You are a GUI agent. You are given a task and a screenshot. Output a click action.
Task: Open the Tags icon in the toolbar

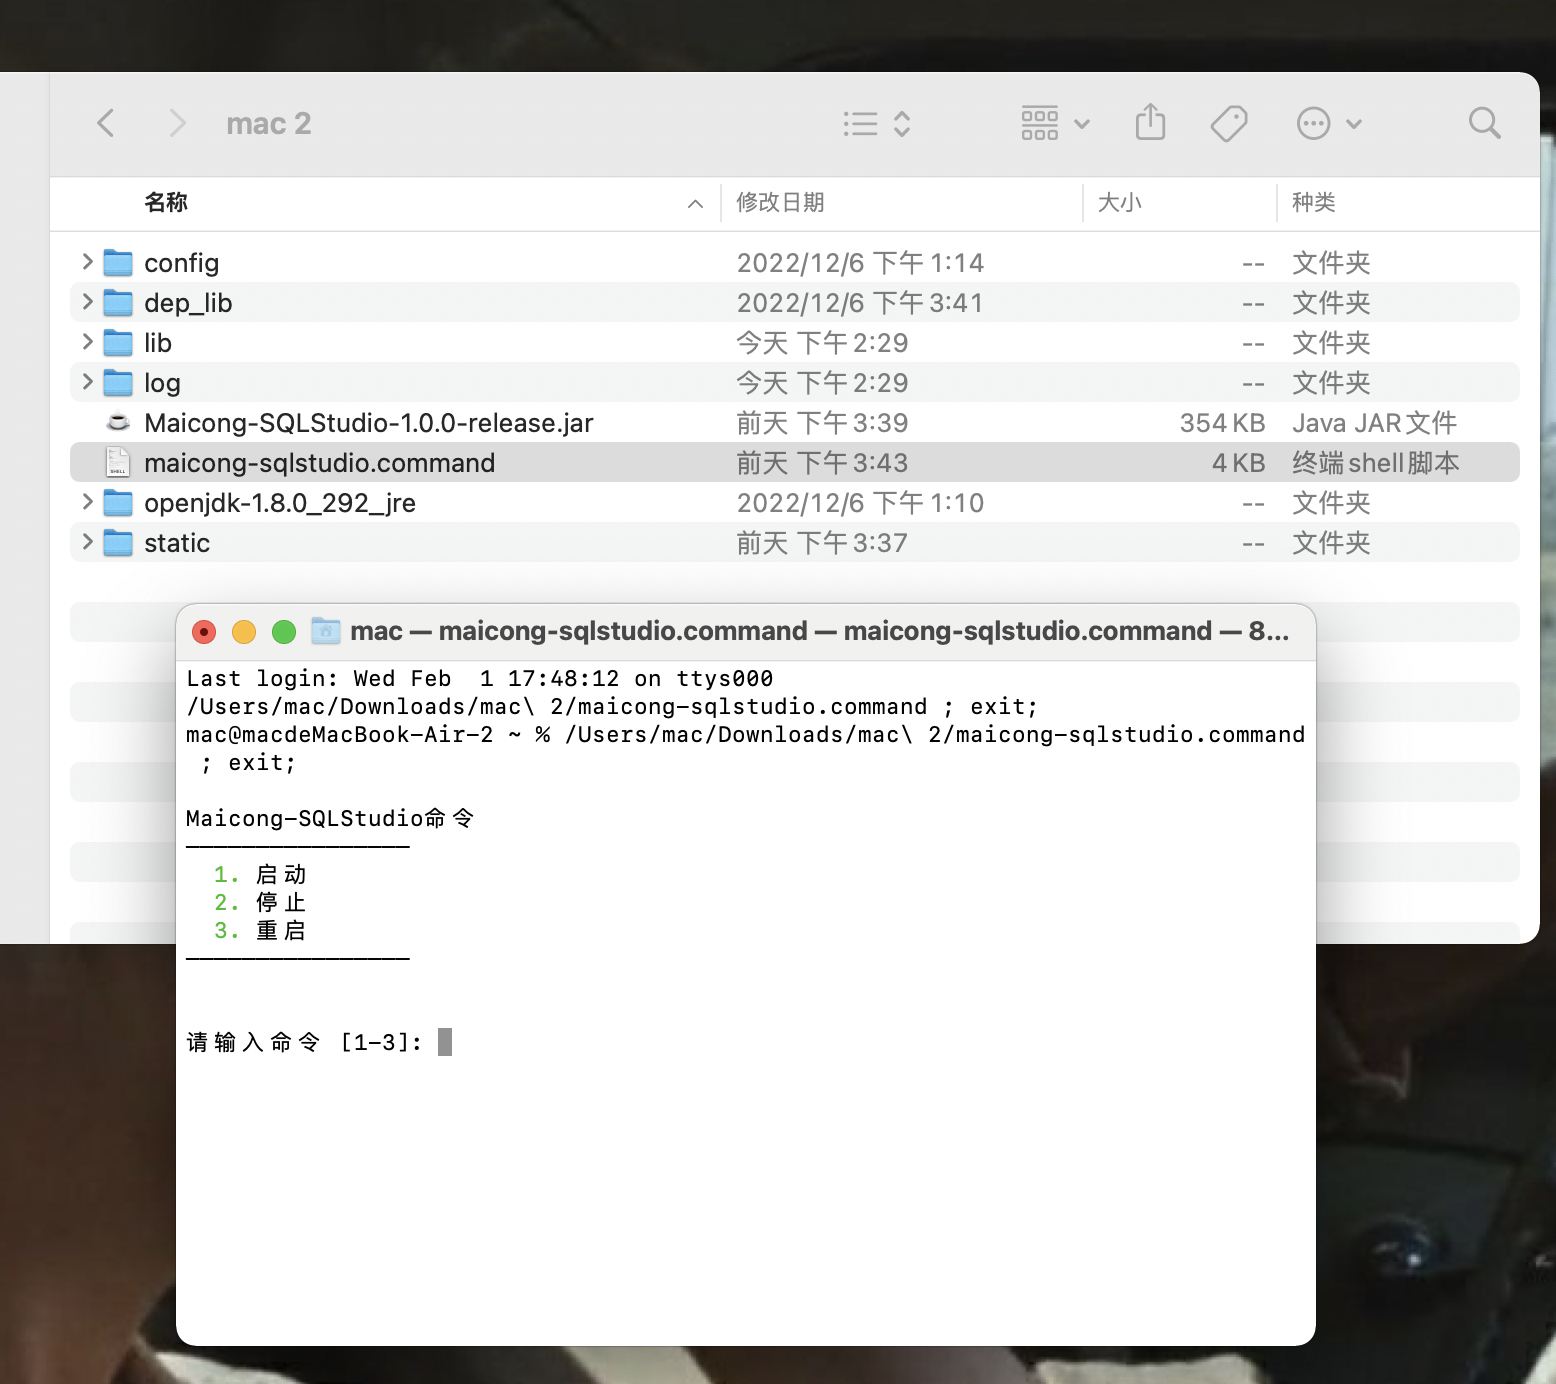coord(1229,122)
